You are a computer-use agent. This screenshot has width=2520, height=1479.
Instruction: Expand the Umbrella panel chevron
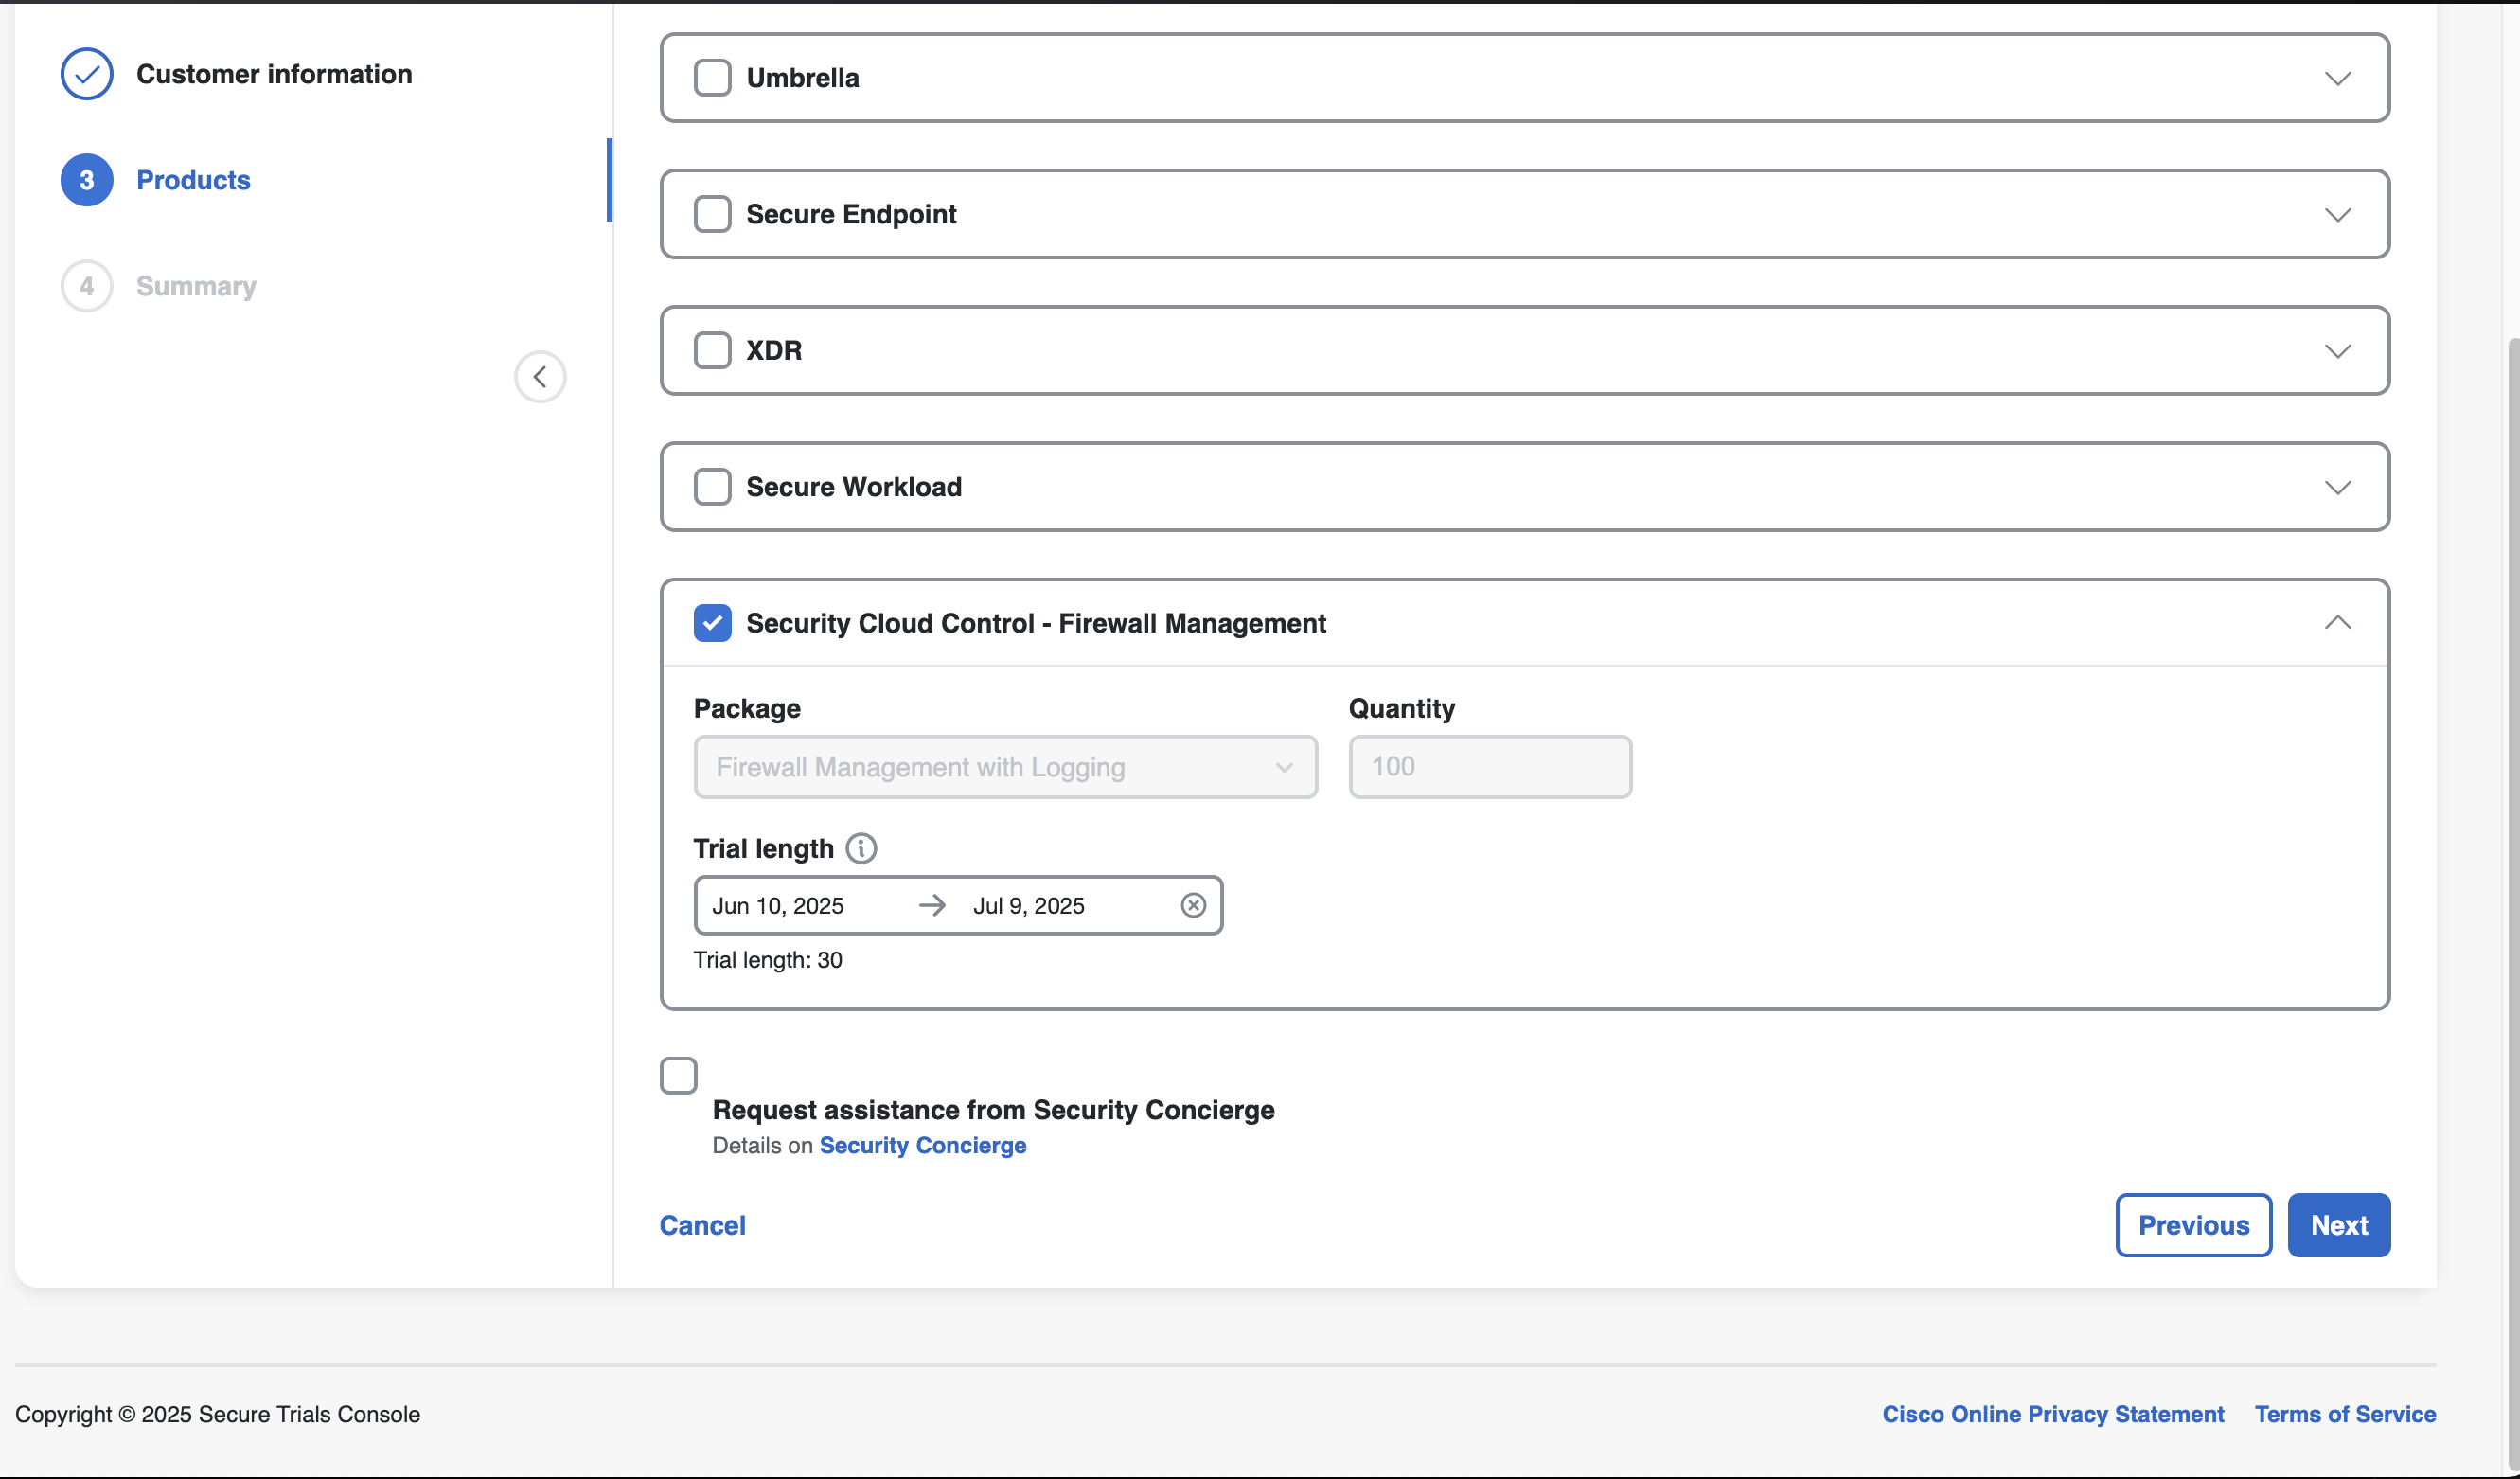(x=2337, y=78)
